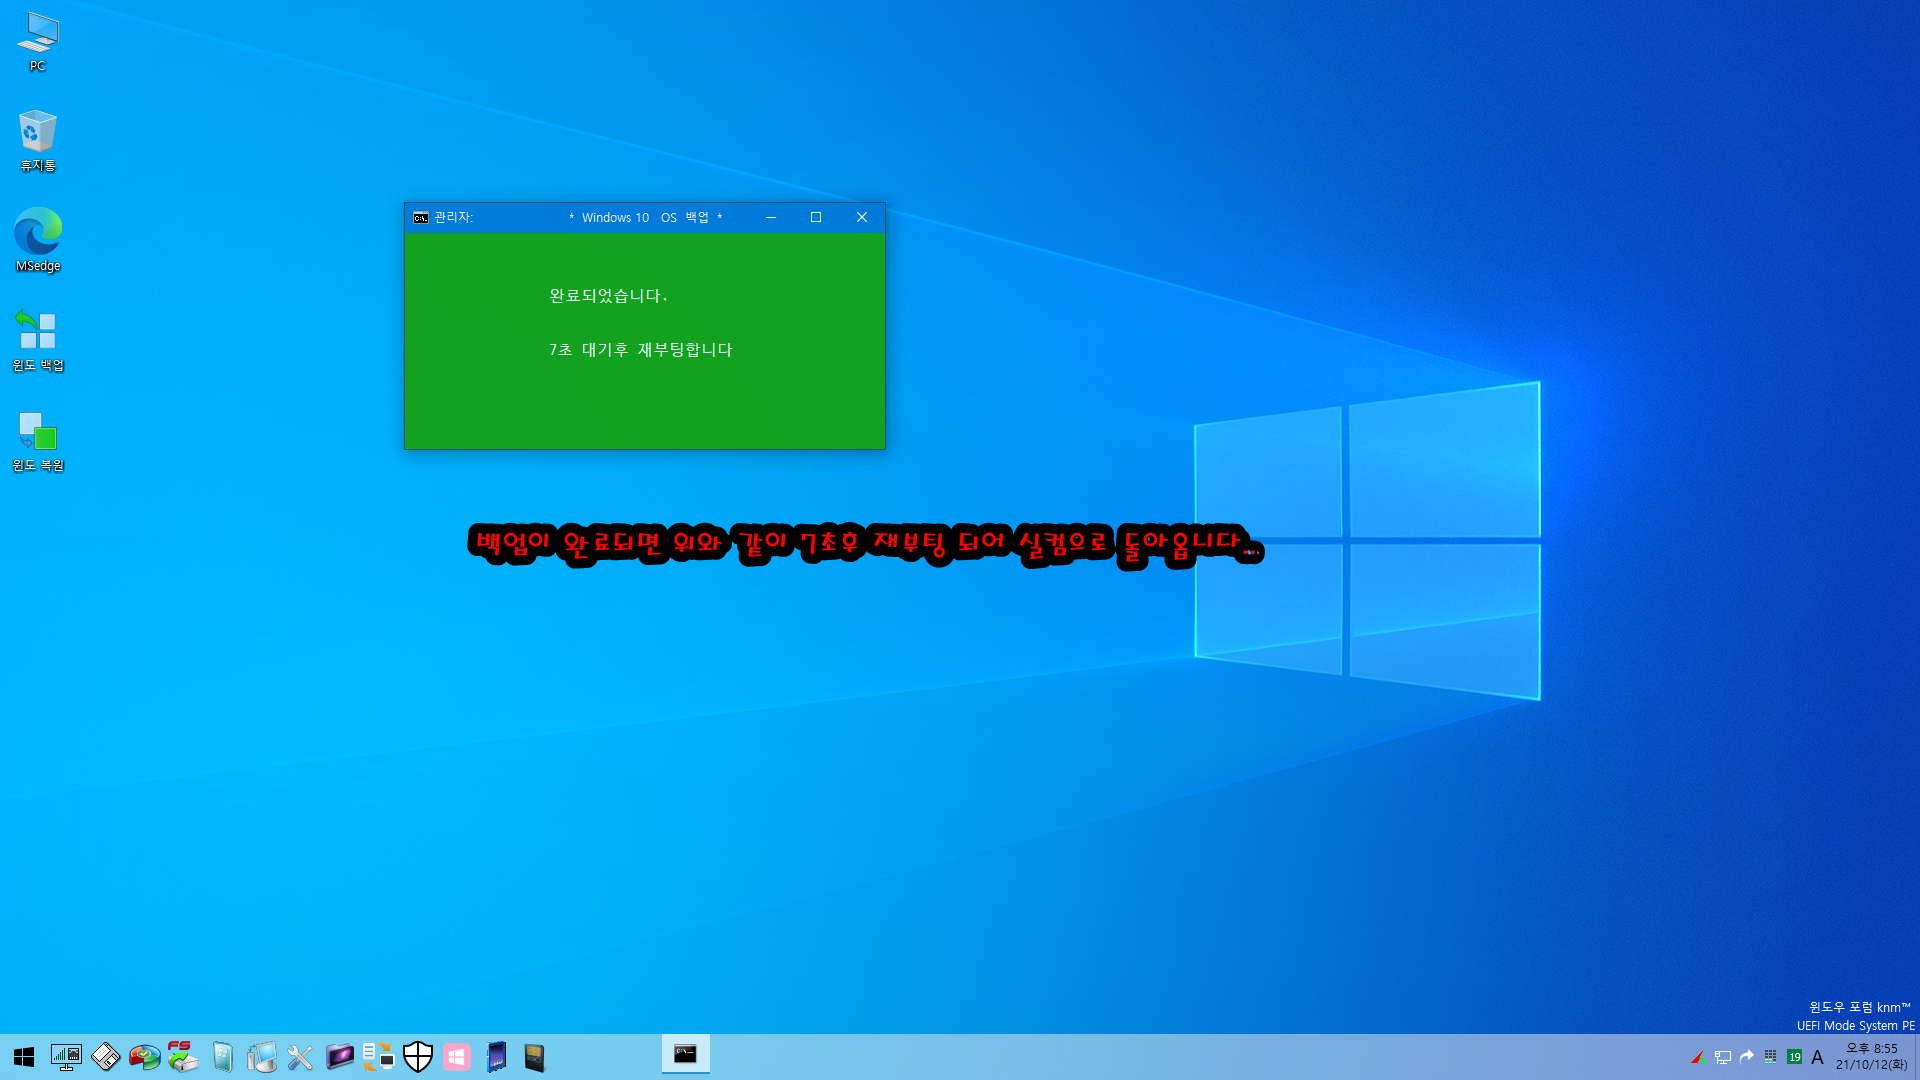
Task: Open the network computer tray icon
Action: (x=1723, y=1057)
